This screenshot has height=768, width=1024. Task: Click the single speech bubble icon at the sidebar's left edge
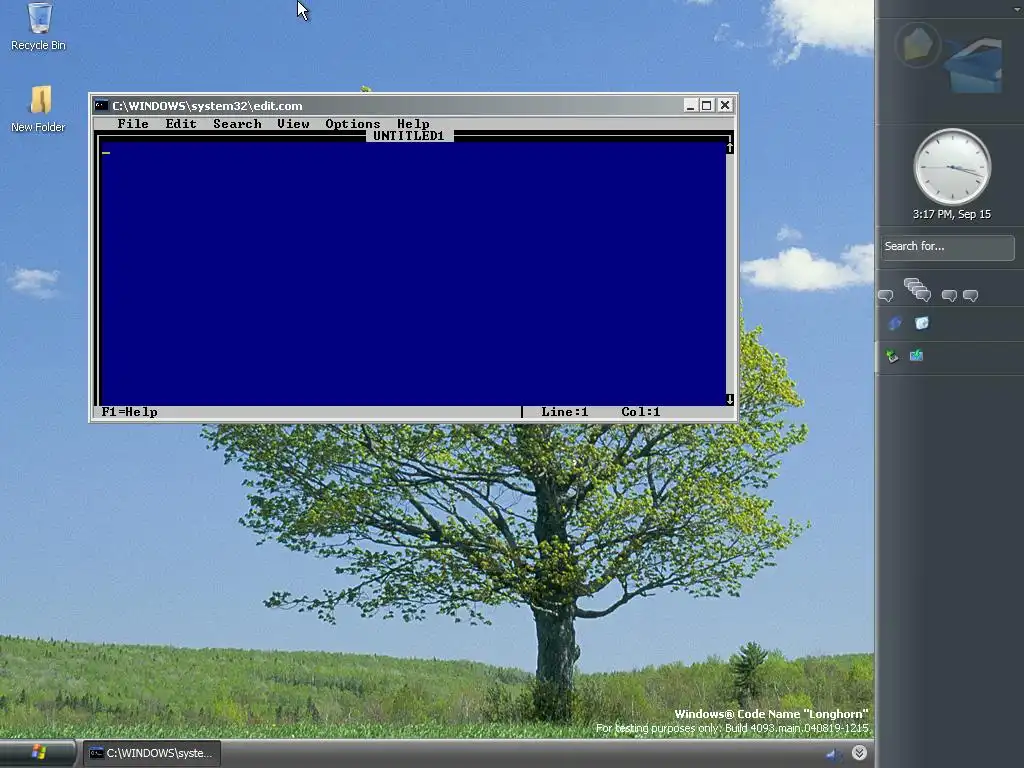point(886,296)
